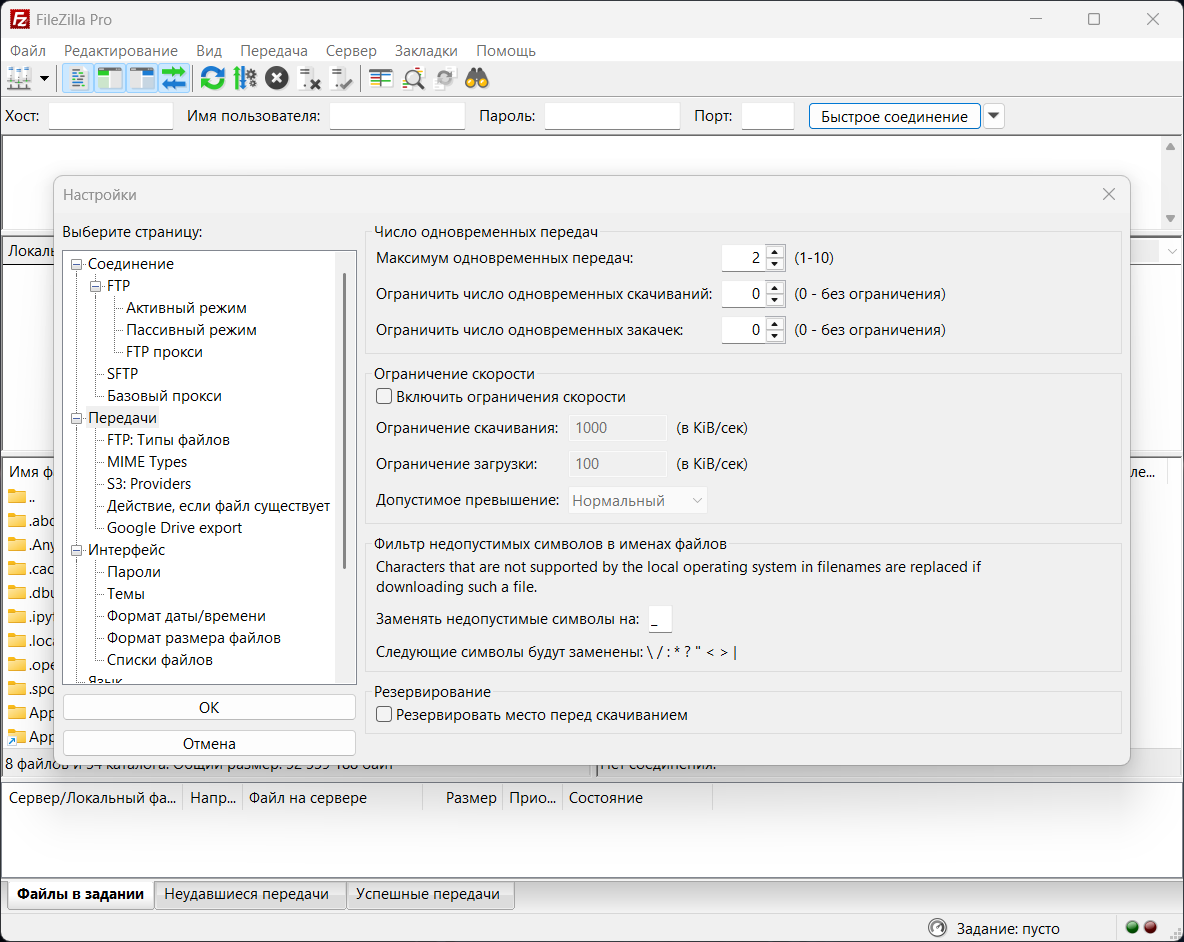Open the Site Manager icon
This screenshot has width=1184, height=942.
pos(19,78)
